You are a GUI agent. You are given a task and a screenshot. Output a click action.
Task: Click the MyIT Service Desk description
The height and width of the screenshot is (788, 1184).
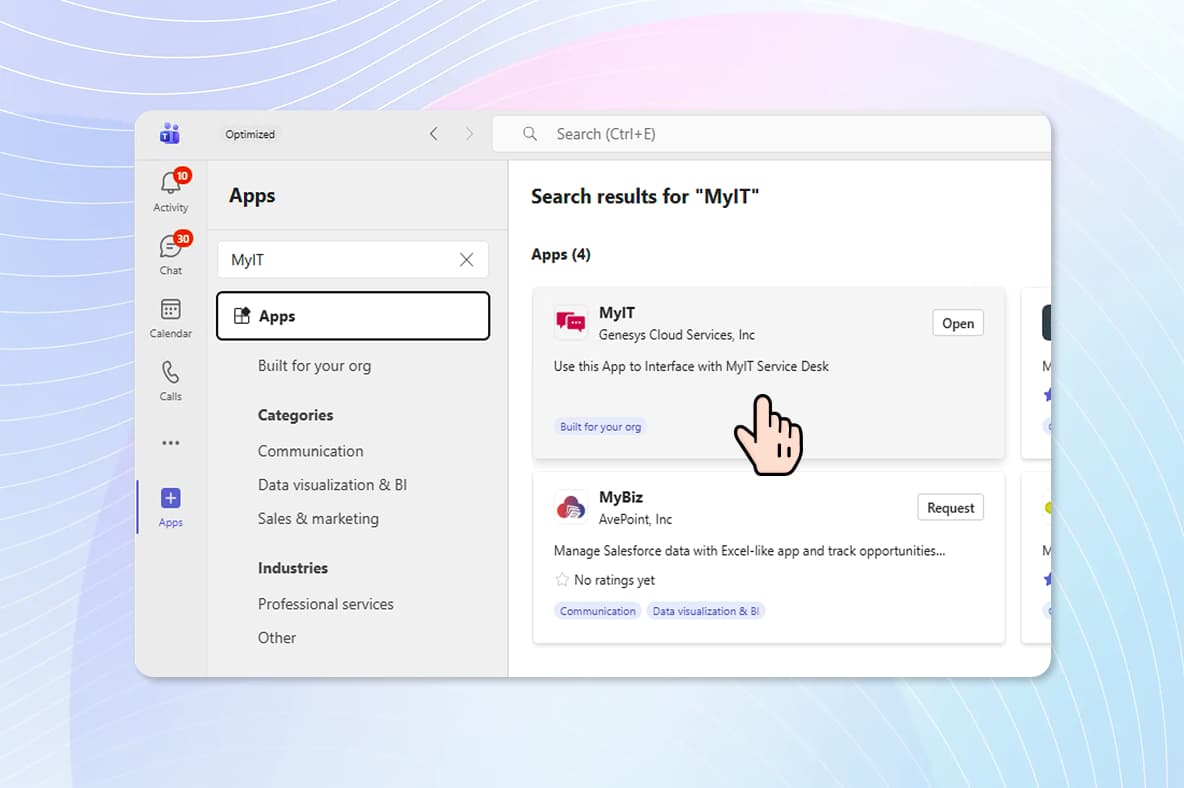(691, 366)
